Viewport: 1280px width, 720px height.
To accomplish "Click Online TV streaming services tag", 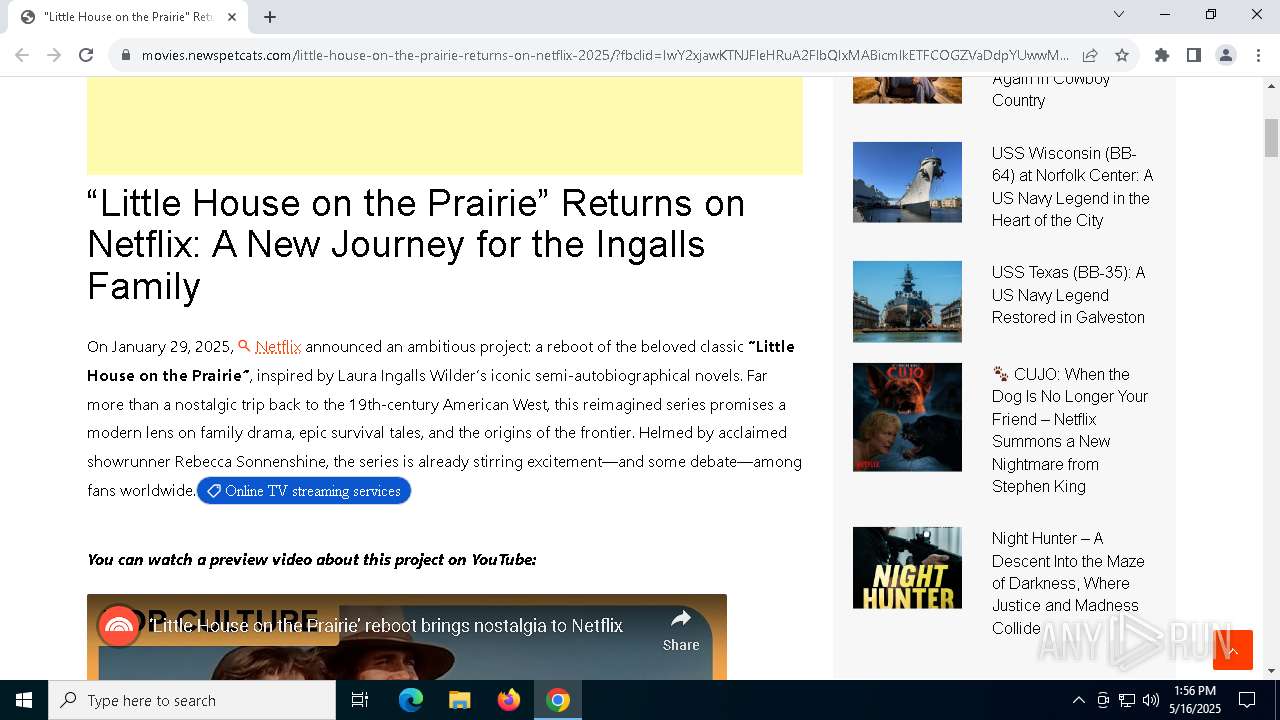I will (x=304, y=491).
